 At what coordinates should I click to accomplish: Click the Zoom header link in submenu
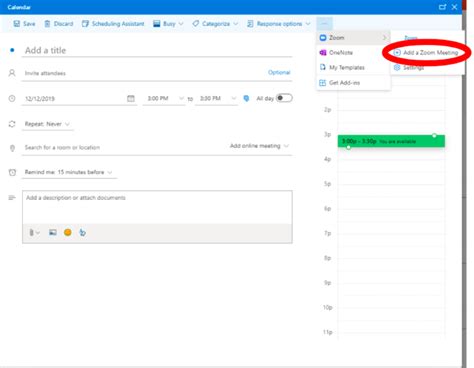click(x=411, y=38)
